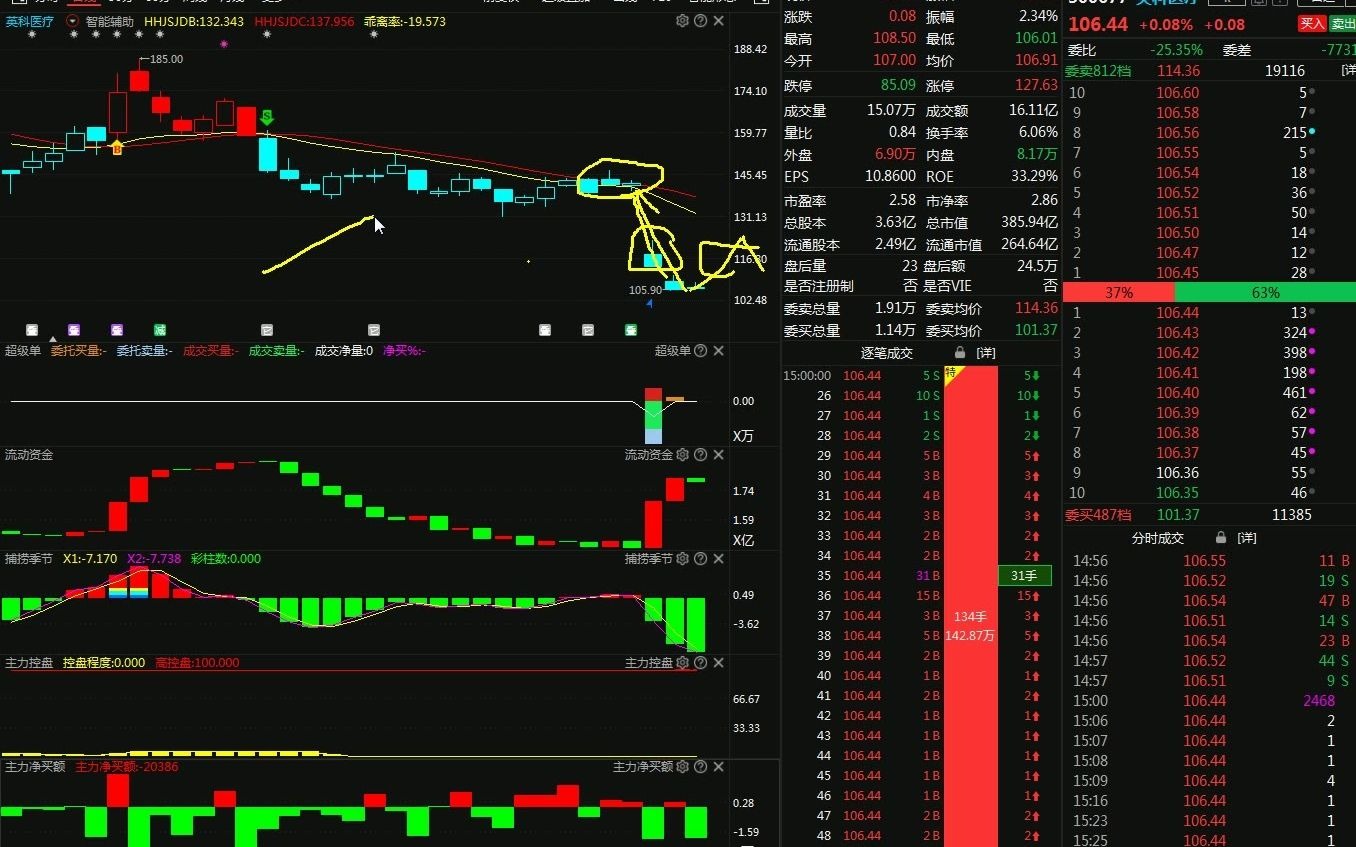Click the 主力净买额:-20386 value label

(x=127, y=767)
